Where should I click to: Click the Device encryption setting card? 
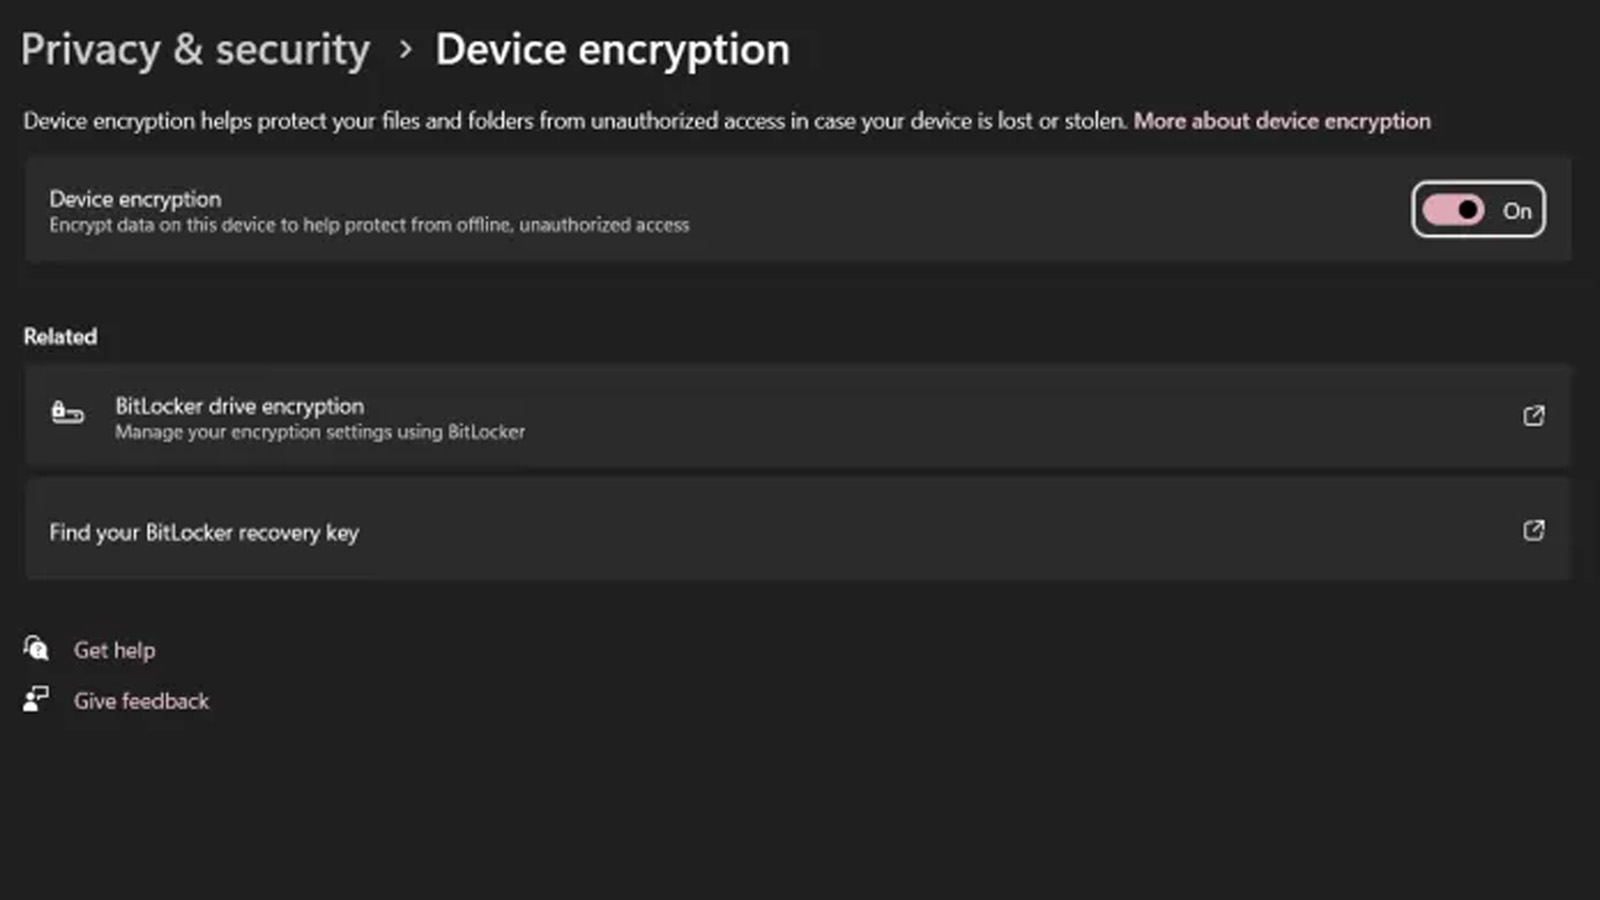[x=798, y=210]
